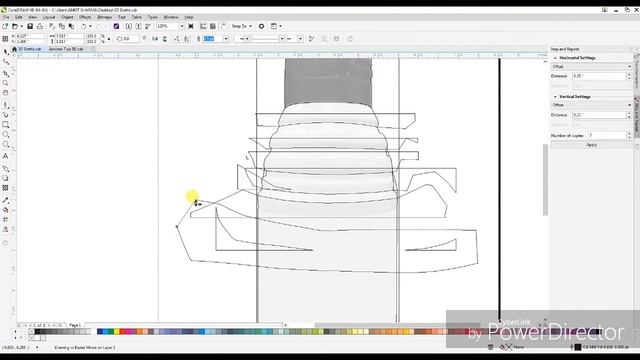
Task: Click the Page 1 tab
Action: 75,325
